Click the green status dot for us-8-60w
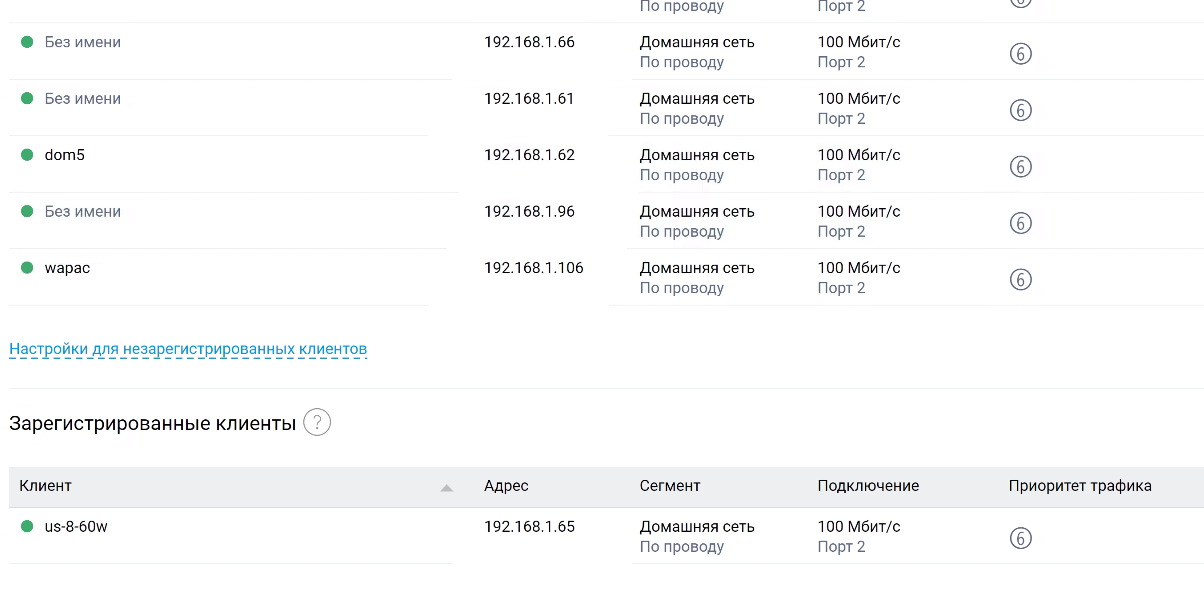 pos(27,526)
